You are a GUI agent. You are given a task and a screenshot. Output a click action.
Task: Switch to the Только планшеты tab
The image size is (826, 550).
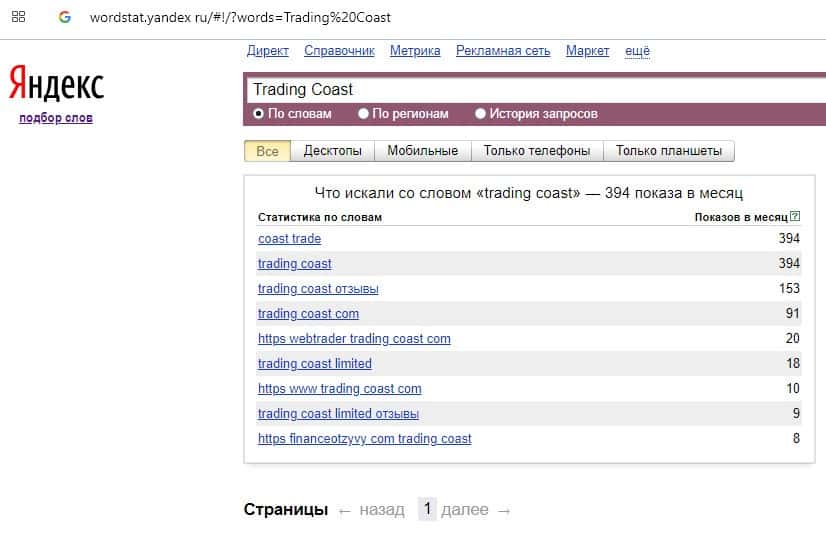pyautogui.click(x=668, y=151)
